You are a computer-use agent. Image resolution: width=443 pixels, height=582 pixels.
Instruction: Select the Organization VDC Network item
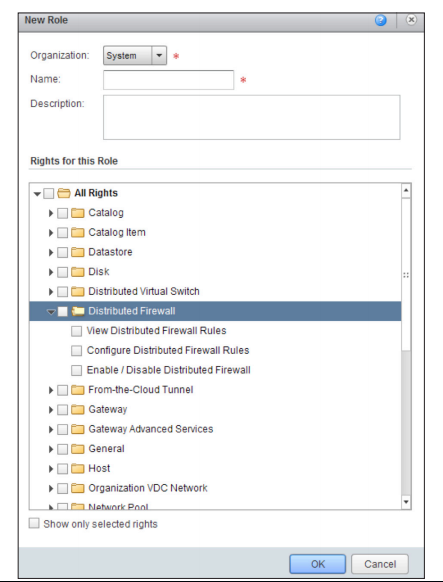pos(148,488)
